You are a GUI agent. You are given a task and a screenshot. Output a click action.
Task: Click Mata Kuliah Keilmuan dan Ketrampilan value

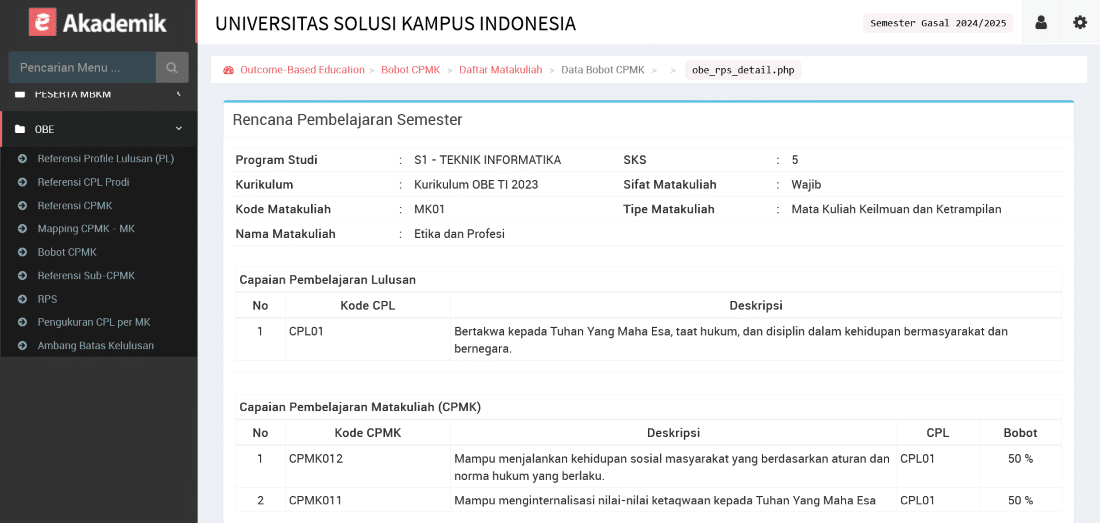point(897,209)
